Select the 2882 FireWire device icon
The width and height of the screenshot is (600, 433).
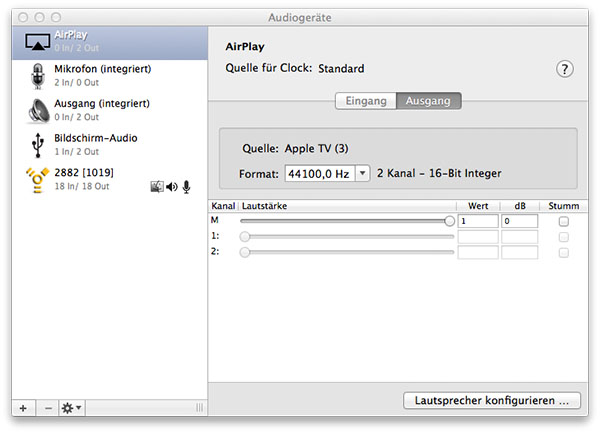(37, 179)
